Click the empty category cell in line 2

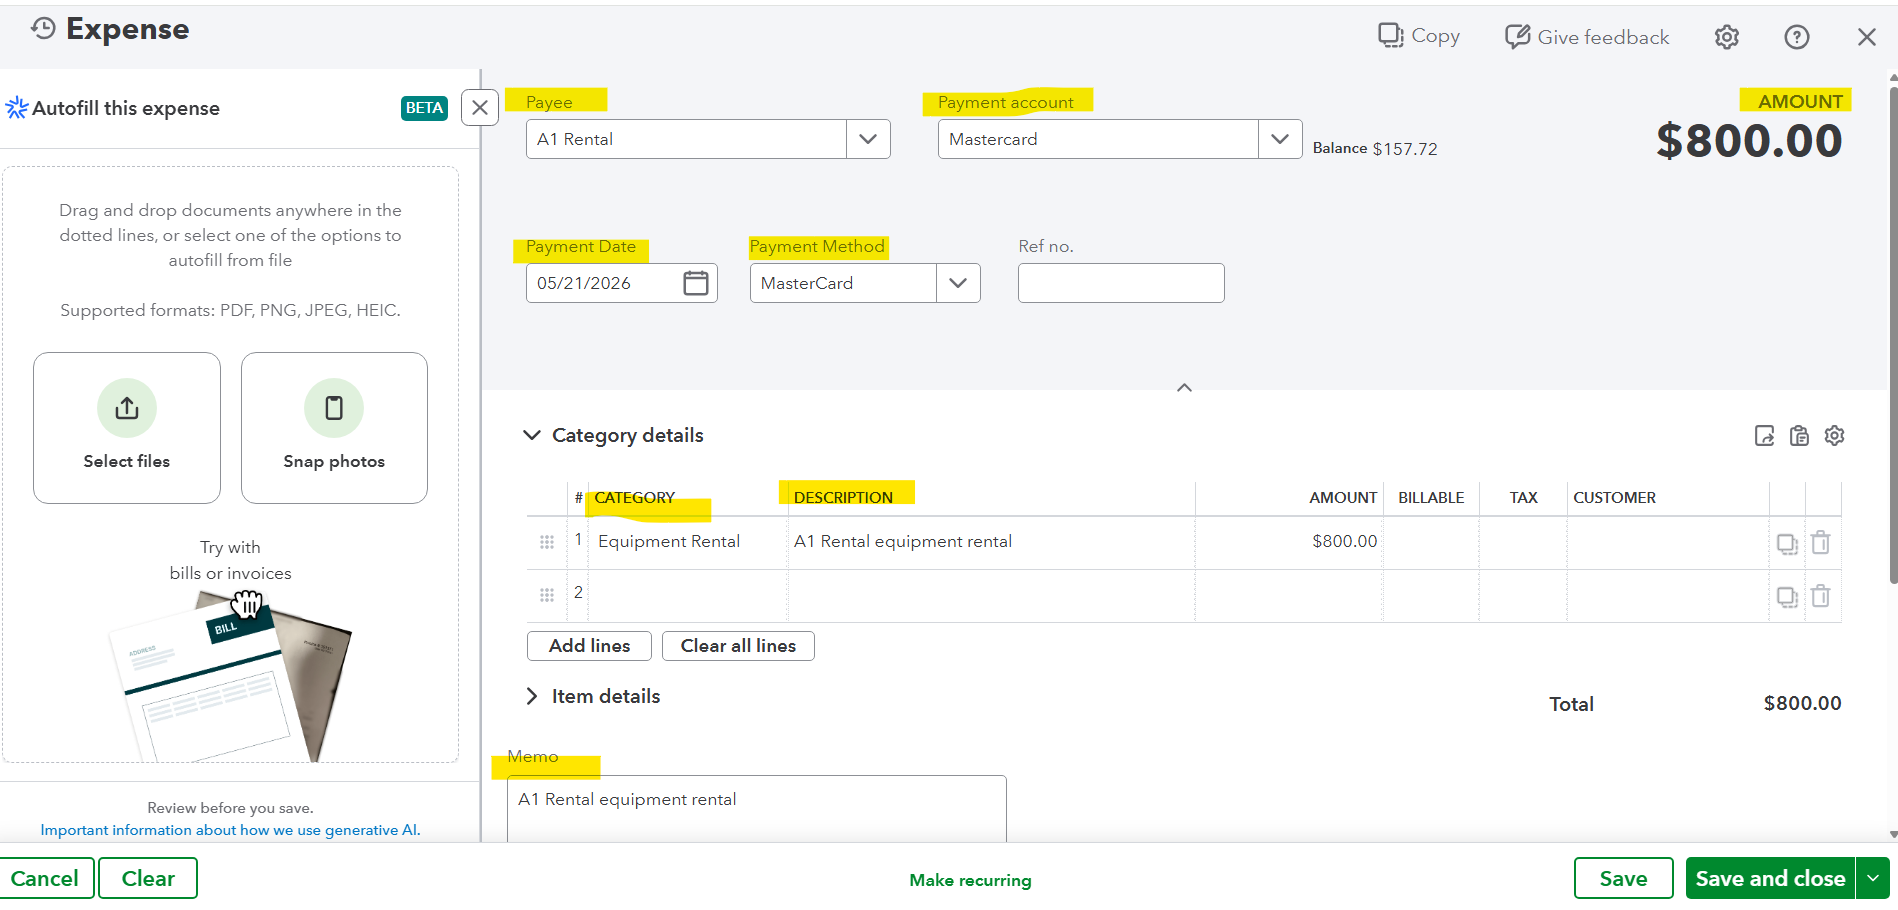[x=687, y=596]
